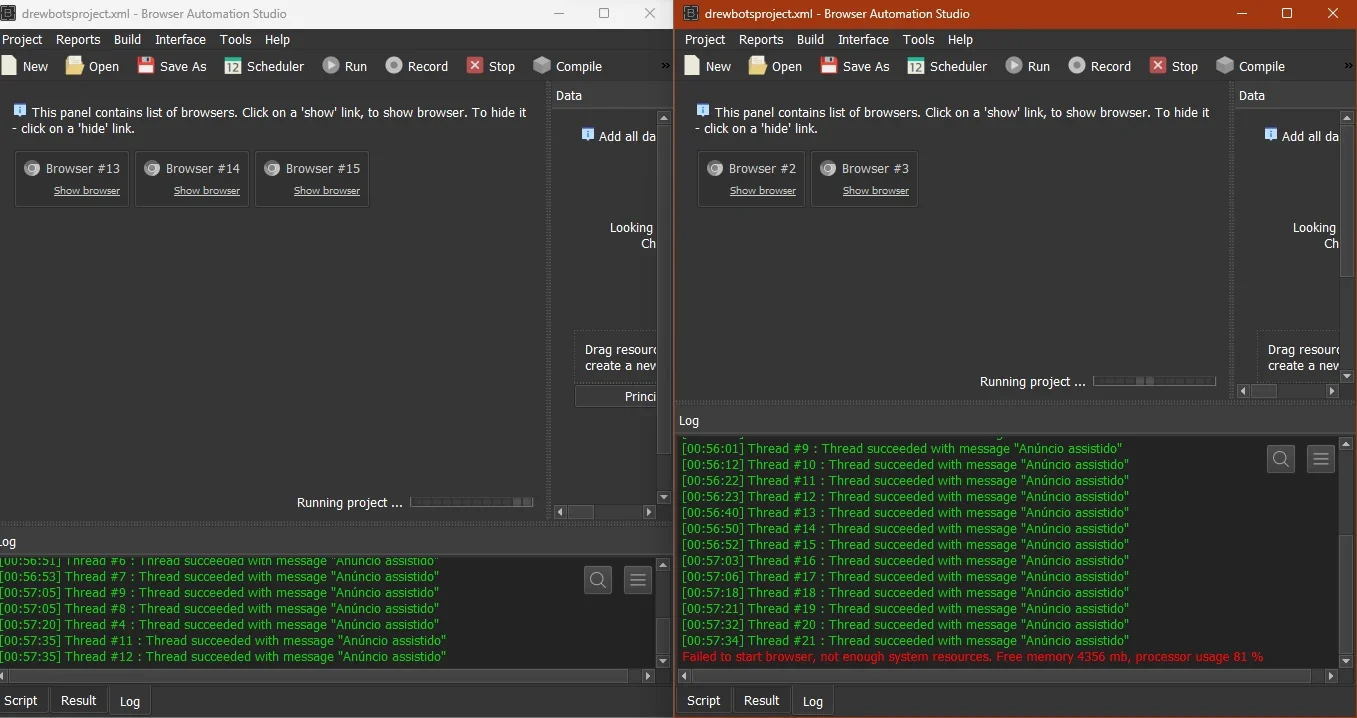The width and height of the screenshot is (1357, 718).
Task: Open the Scheduler in the left window
Action: (x=264, y=66)
